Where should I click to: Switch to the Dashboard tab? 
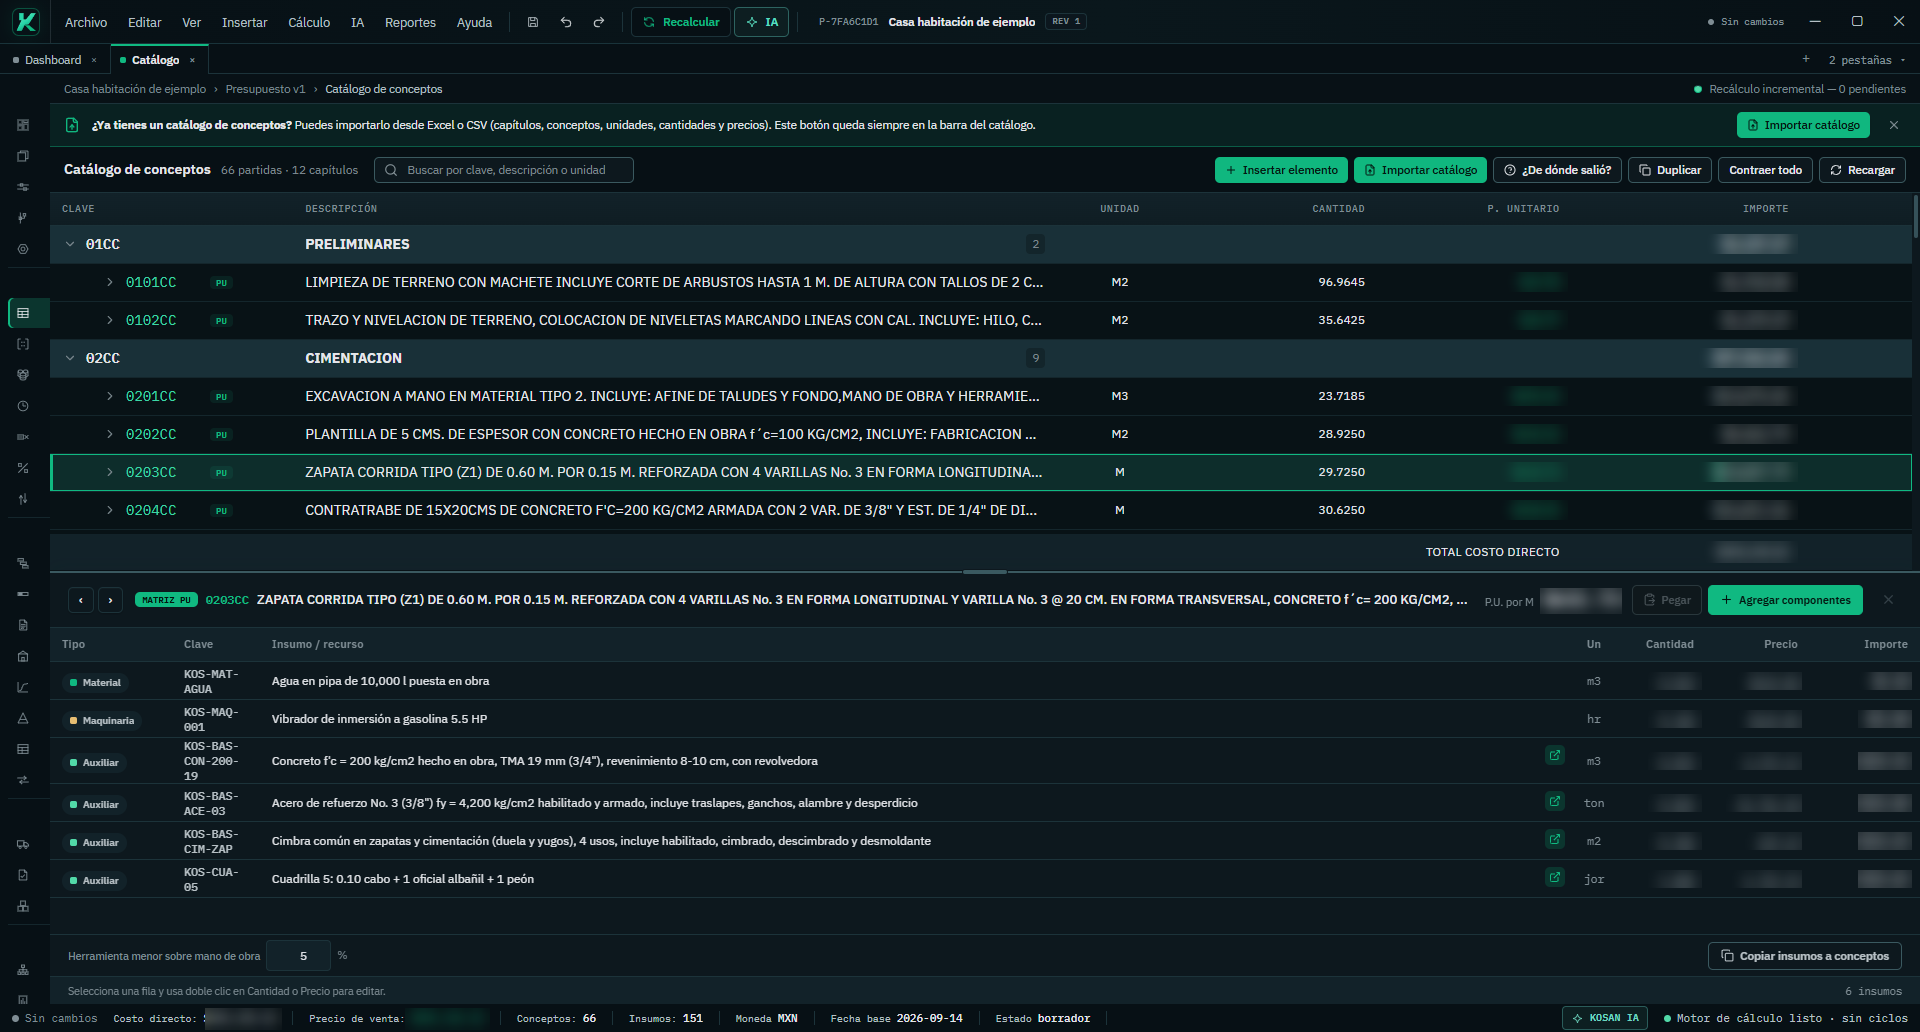point(53,60)
